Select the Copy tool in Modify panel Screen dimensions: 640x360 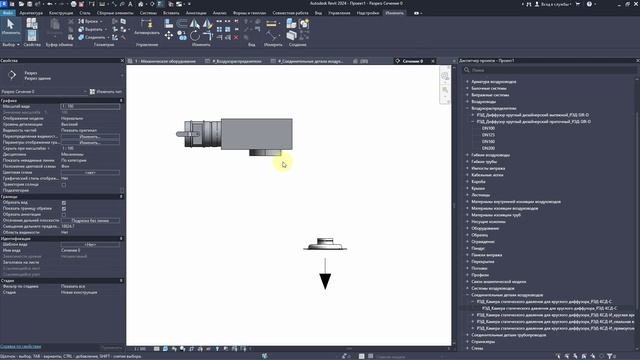pos(182,36)
